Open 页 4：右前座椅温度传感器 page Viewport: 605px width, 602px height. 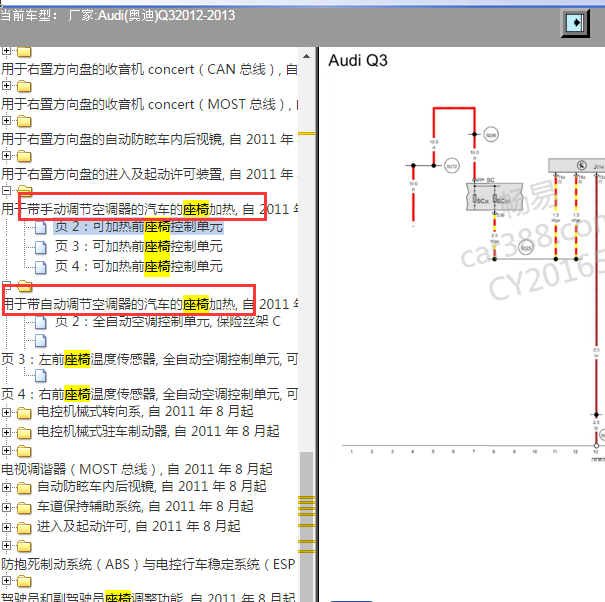pos(149,394)
